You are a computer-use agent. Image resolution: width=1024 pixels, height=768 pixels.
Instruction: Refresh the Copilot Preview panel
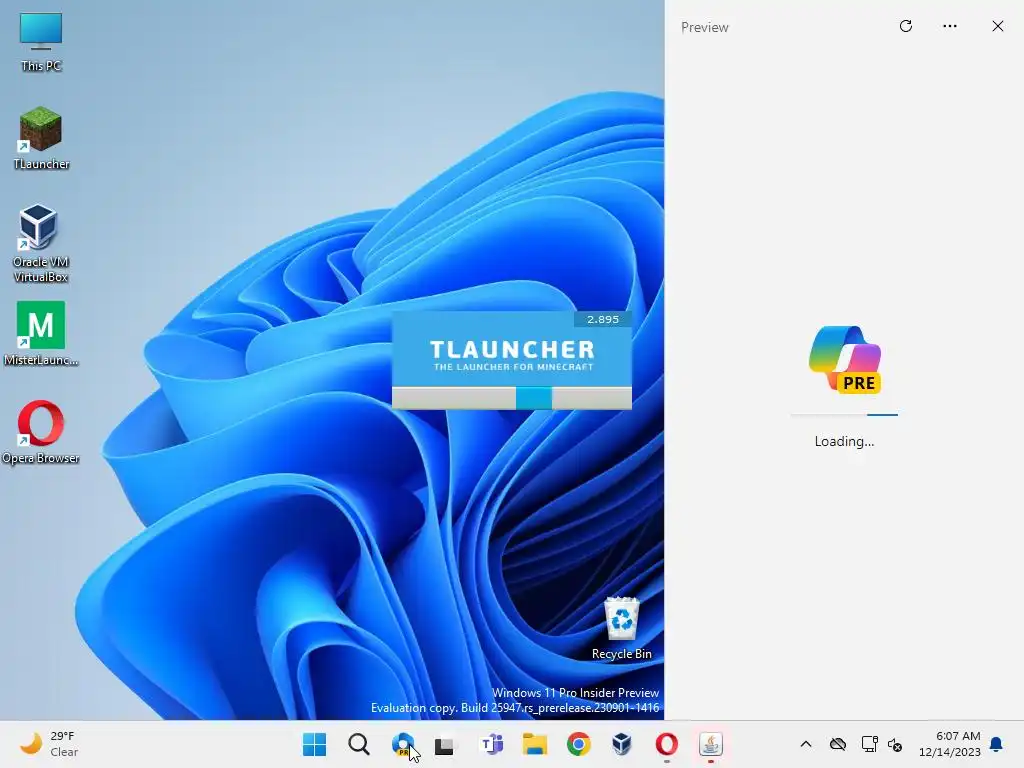click(x=906, y=26)
